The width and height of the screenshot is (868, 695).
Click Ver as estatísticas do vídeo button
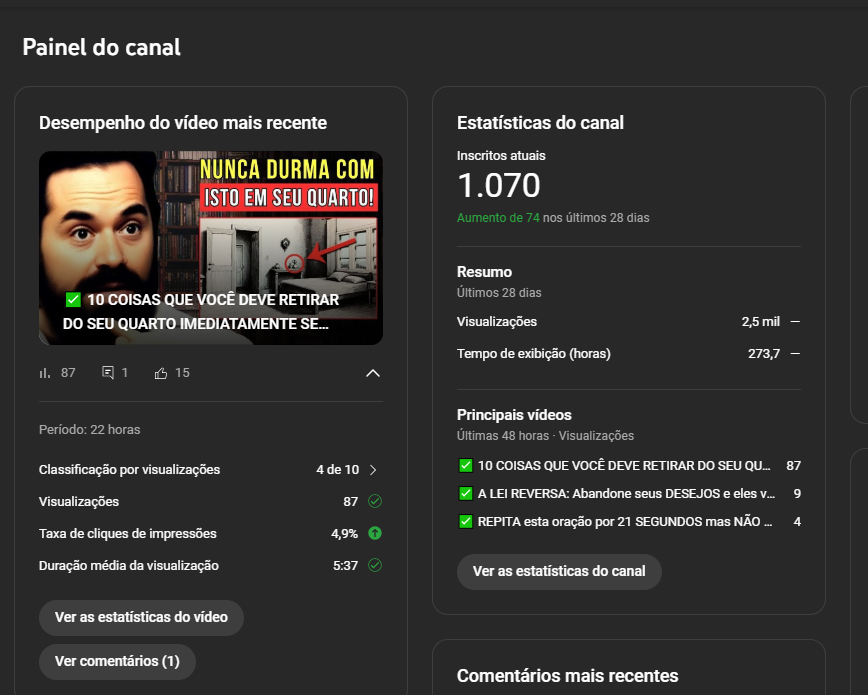(141, 617)
